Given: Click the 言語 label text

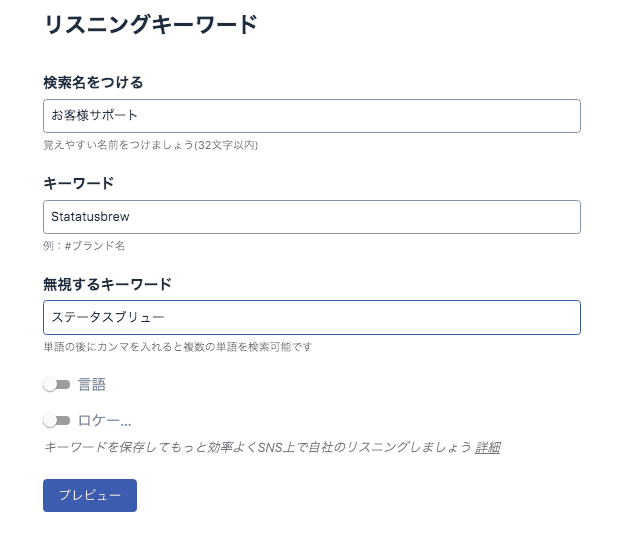Looking at the screenshot, I should (92, 385).
